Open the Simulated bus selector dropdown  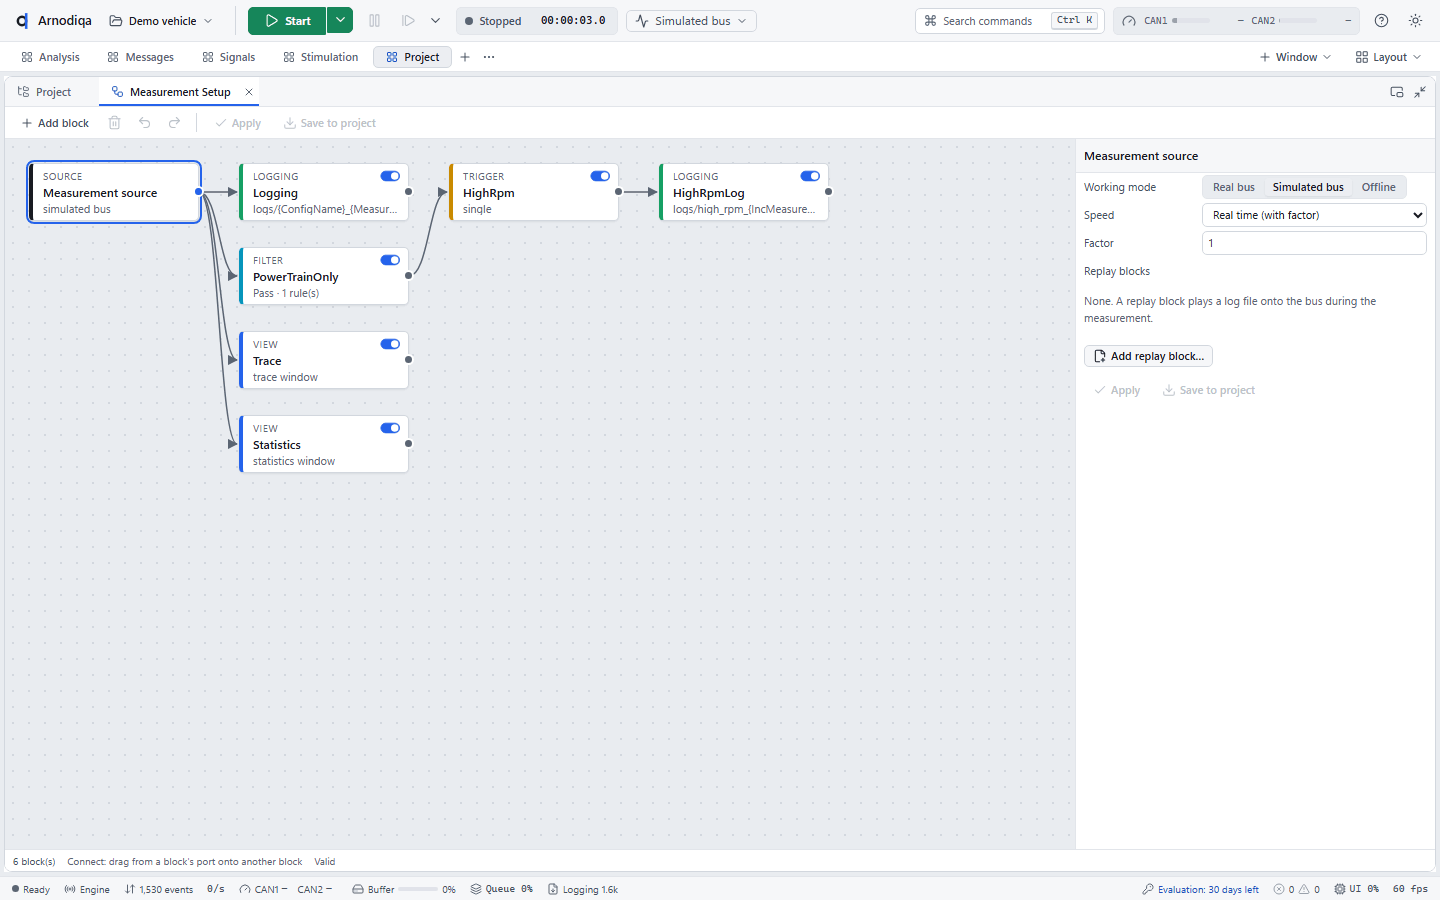691,21
